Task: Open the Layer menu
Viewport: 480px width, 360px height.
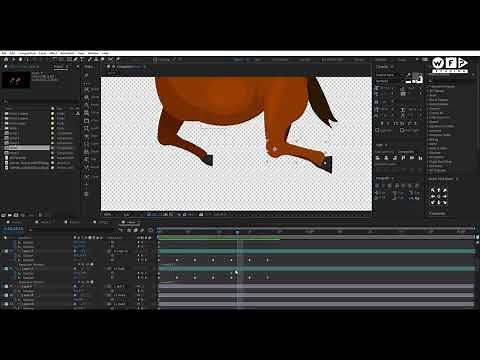Action: click(42, 53)
